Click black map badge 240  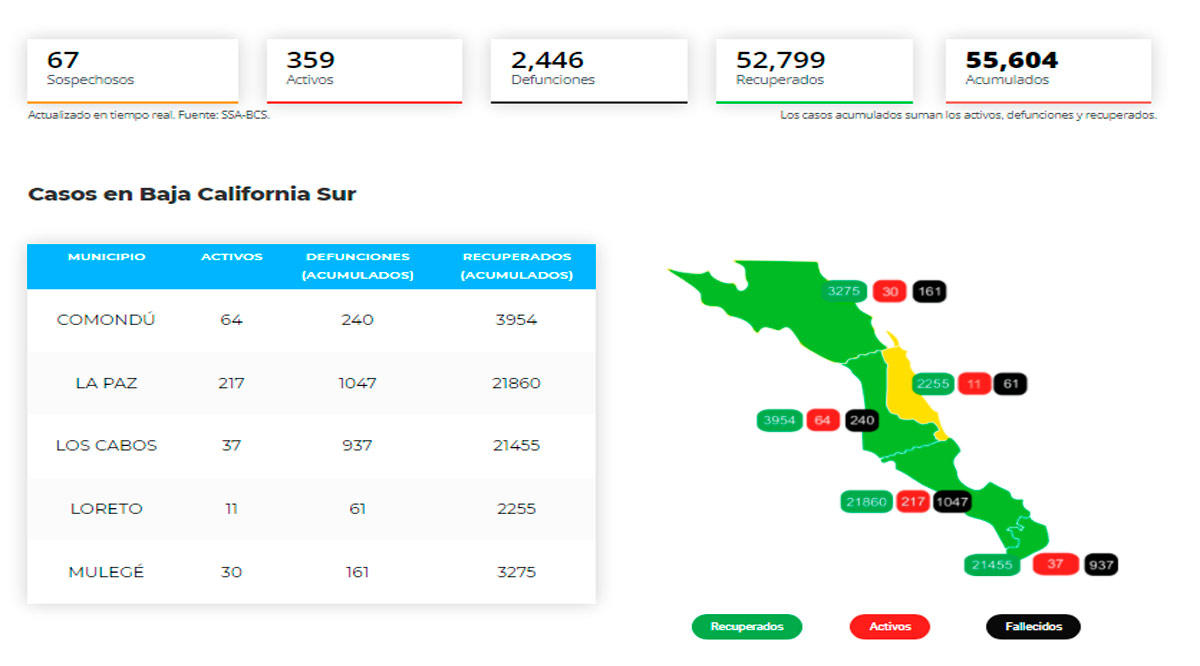pos(862,421)
